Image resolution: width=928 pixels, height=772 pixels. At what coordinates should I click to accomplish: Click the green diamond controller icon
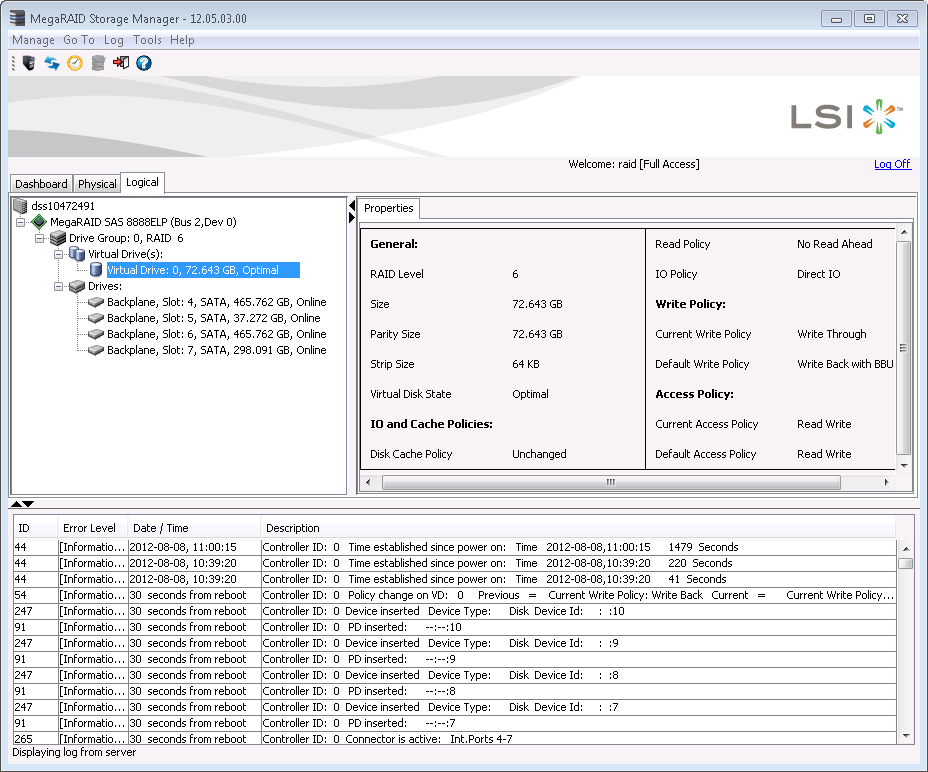(x=39, y=222)
